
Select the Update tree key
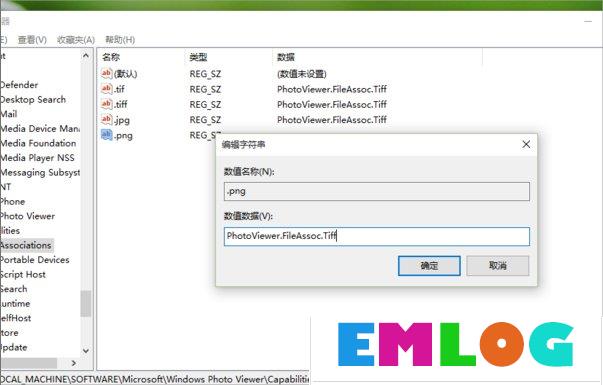click(x=14, y=348)
